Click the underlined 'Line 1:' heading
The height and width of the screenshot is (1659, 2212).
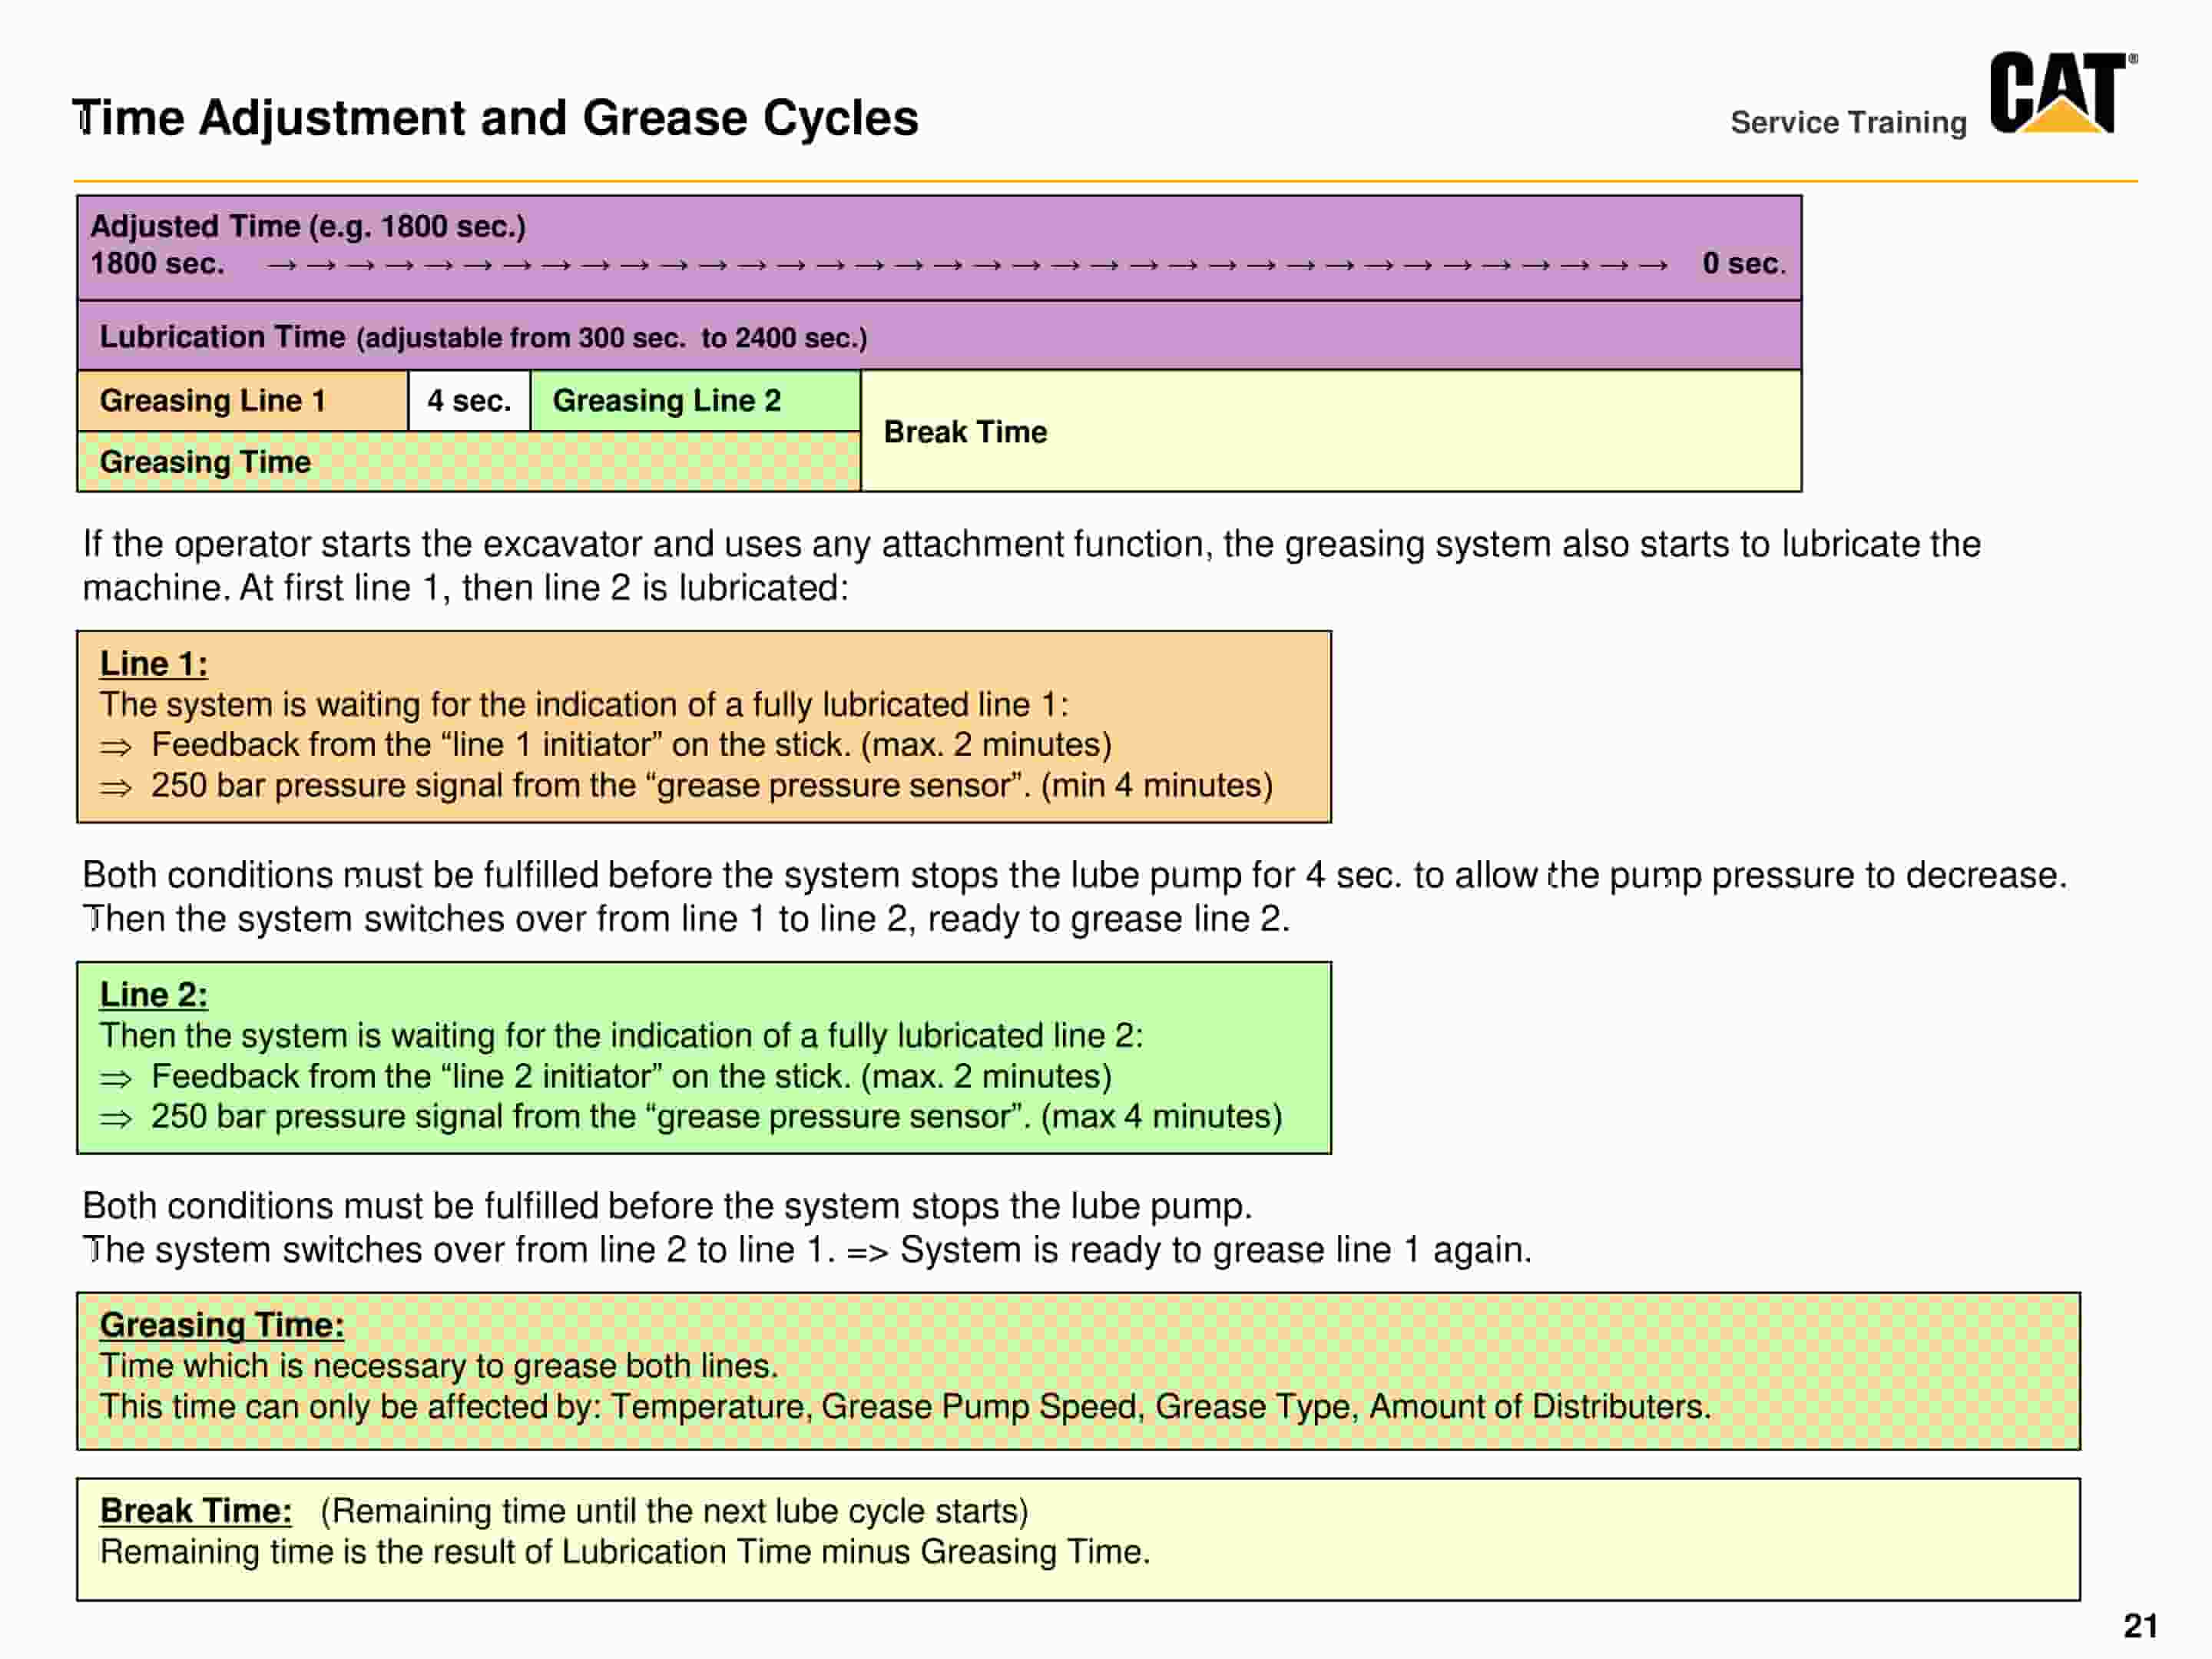[x=154, y=663]
